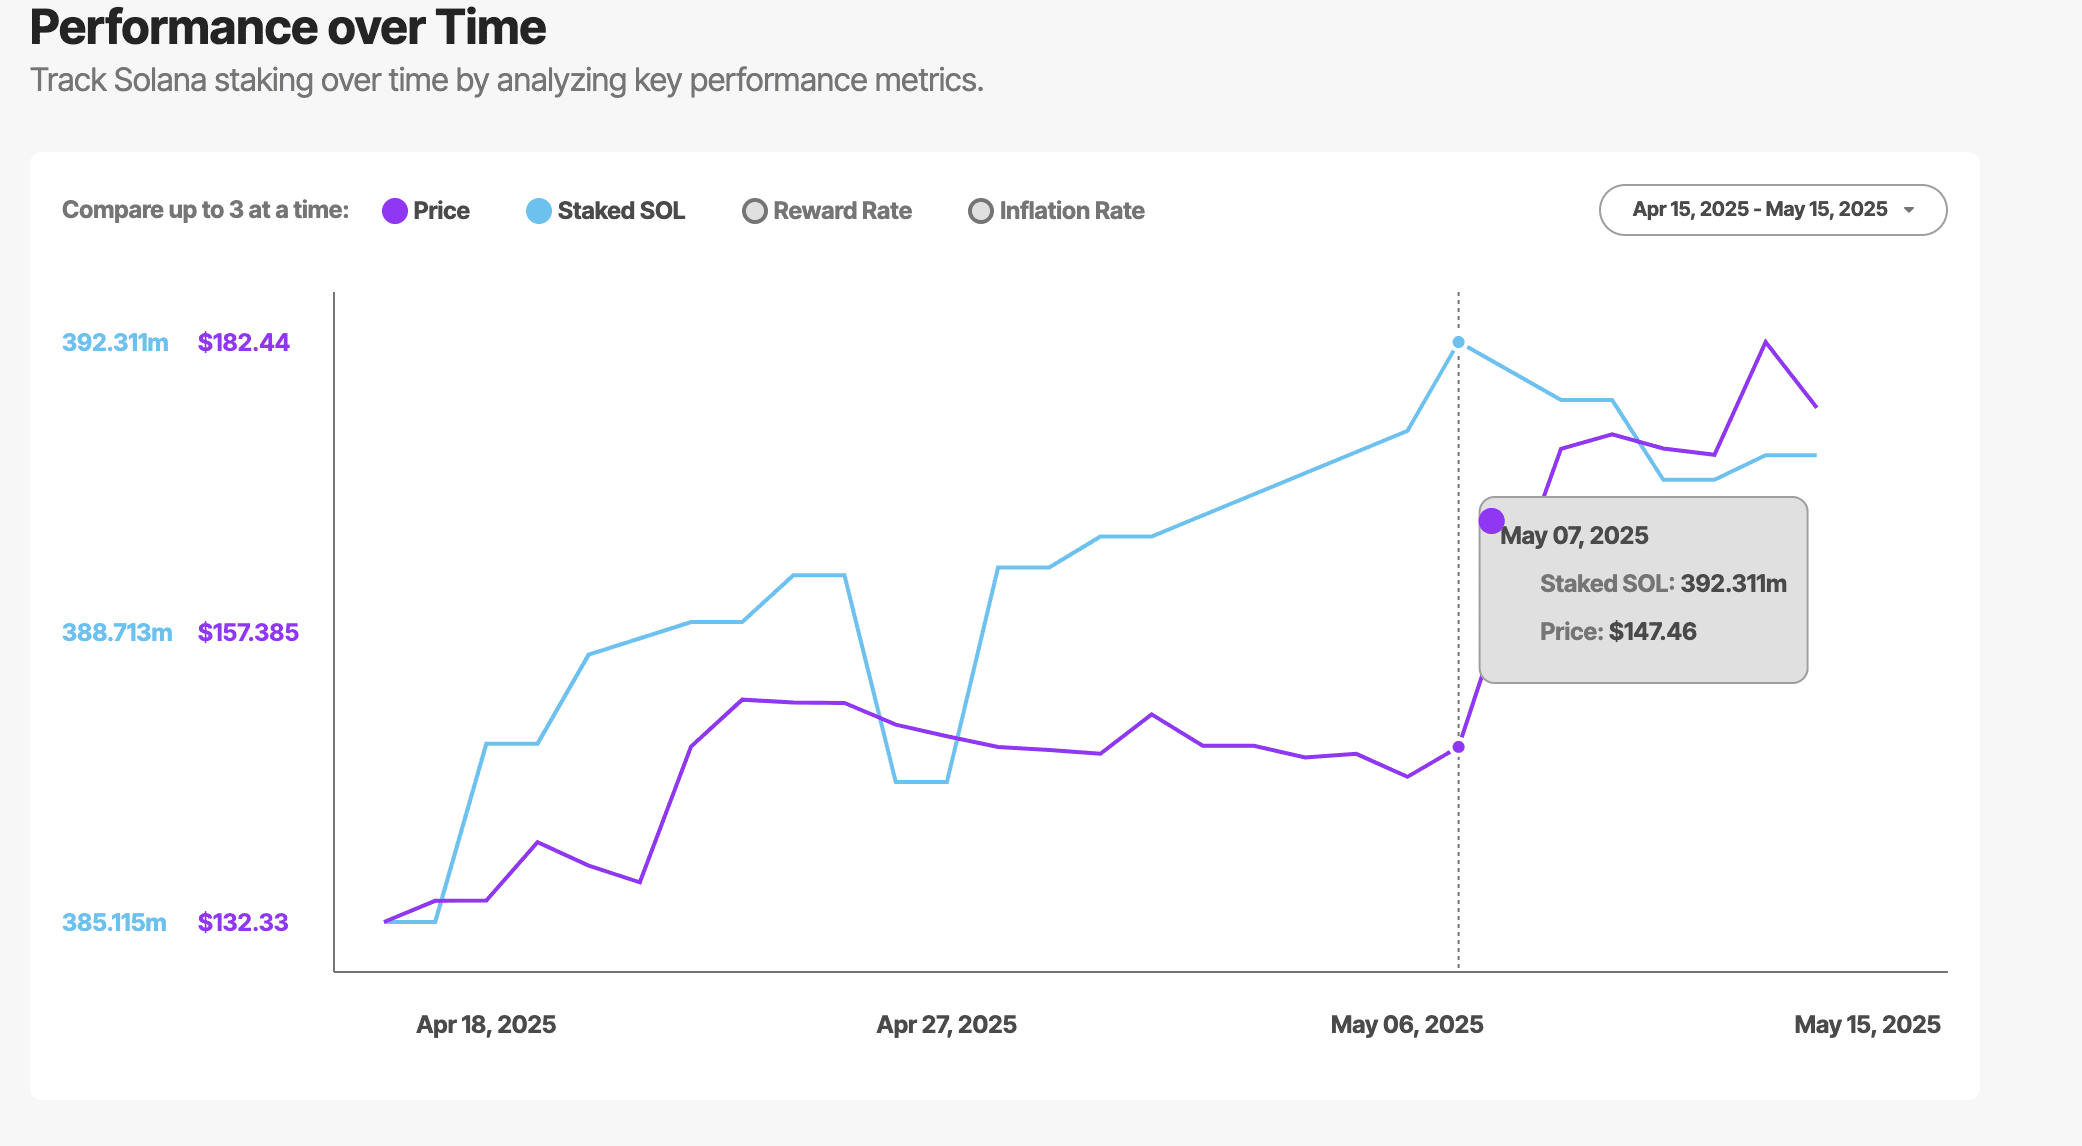Click the Price legend label text
This screenshot has width=2082, height=1146.
tap(441, 211)
